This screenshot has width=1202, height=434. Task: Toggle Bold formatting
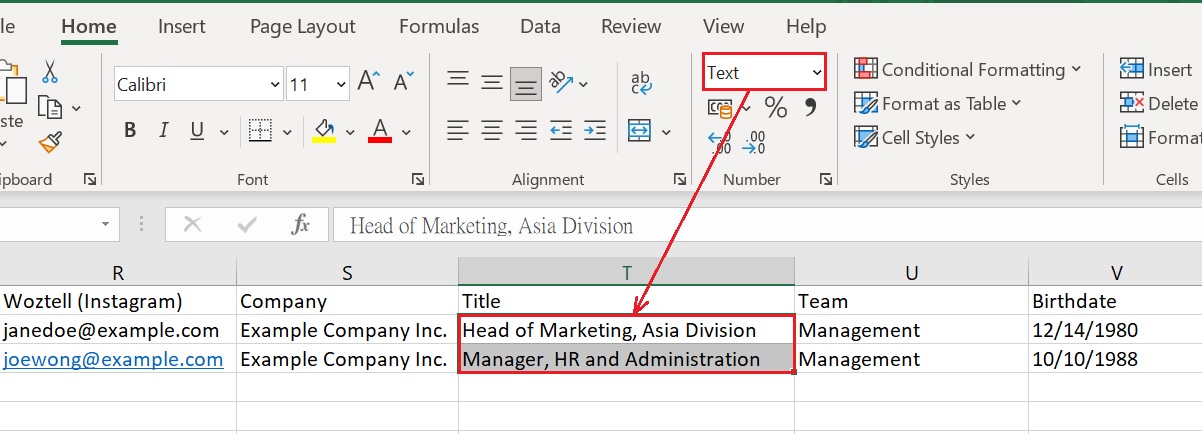[x=130, y=131]
